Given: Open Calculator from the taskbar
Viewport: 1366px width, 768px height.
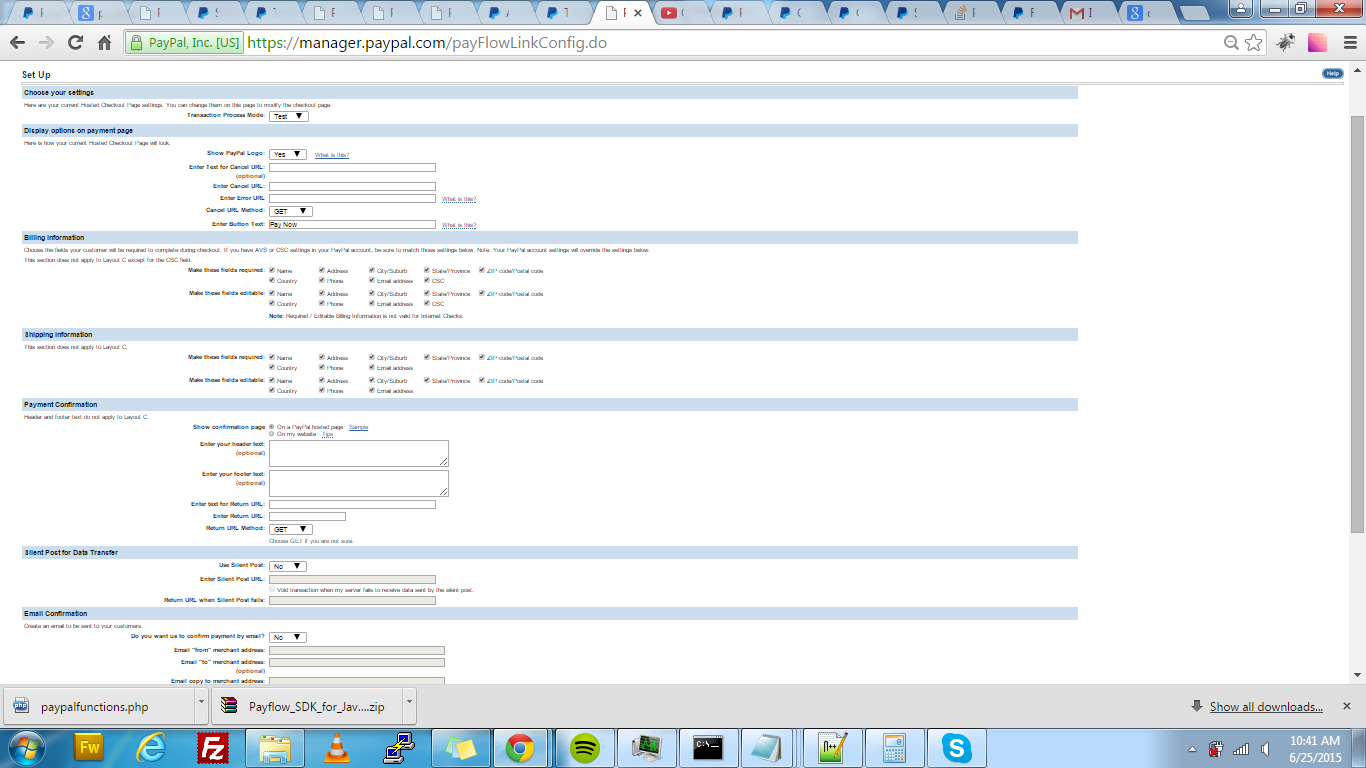Looking at the screenshot, I should tap(894, 748).
